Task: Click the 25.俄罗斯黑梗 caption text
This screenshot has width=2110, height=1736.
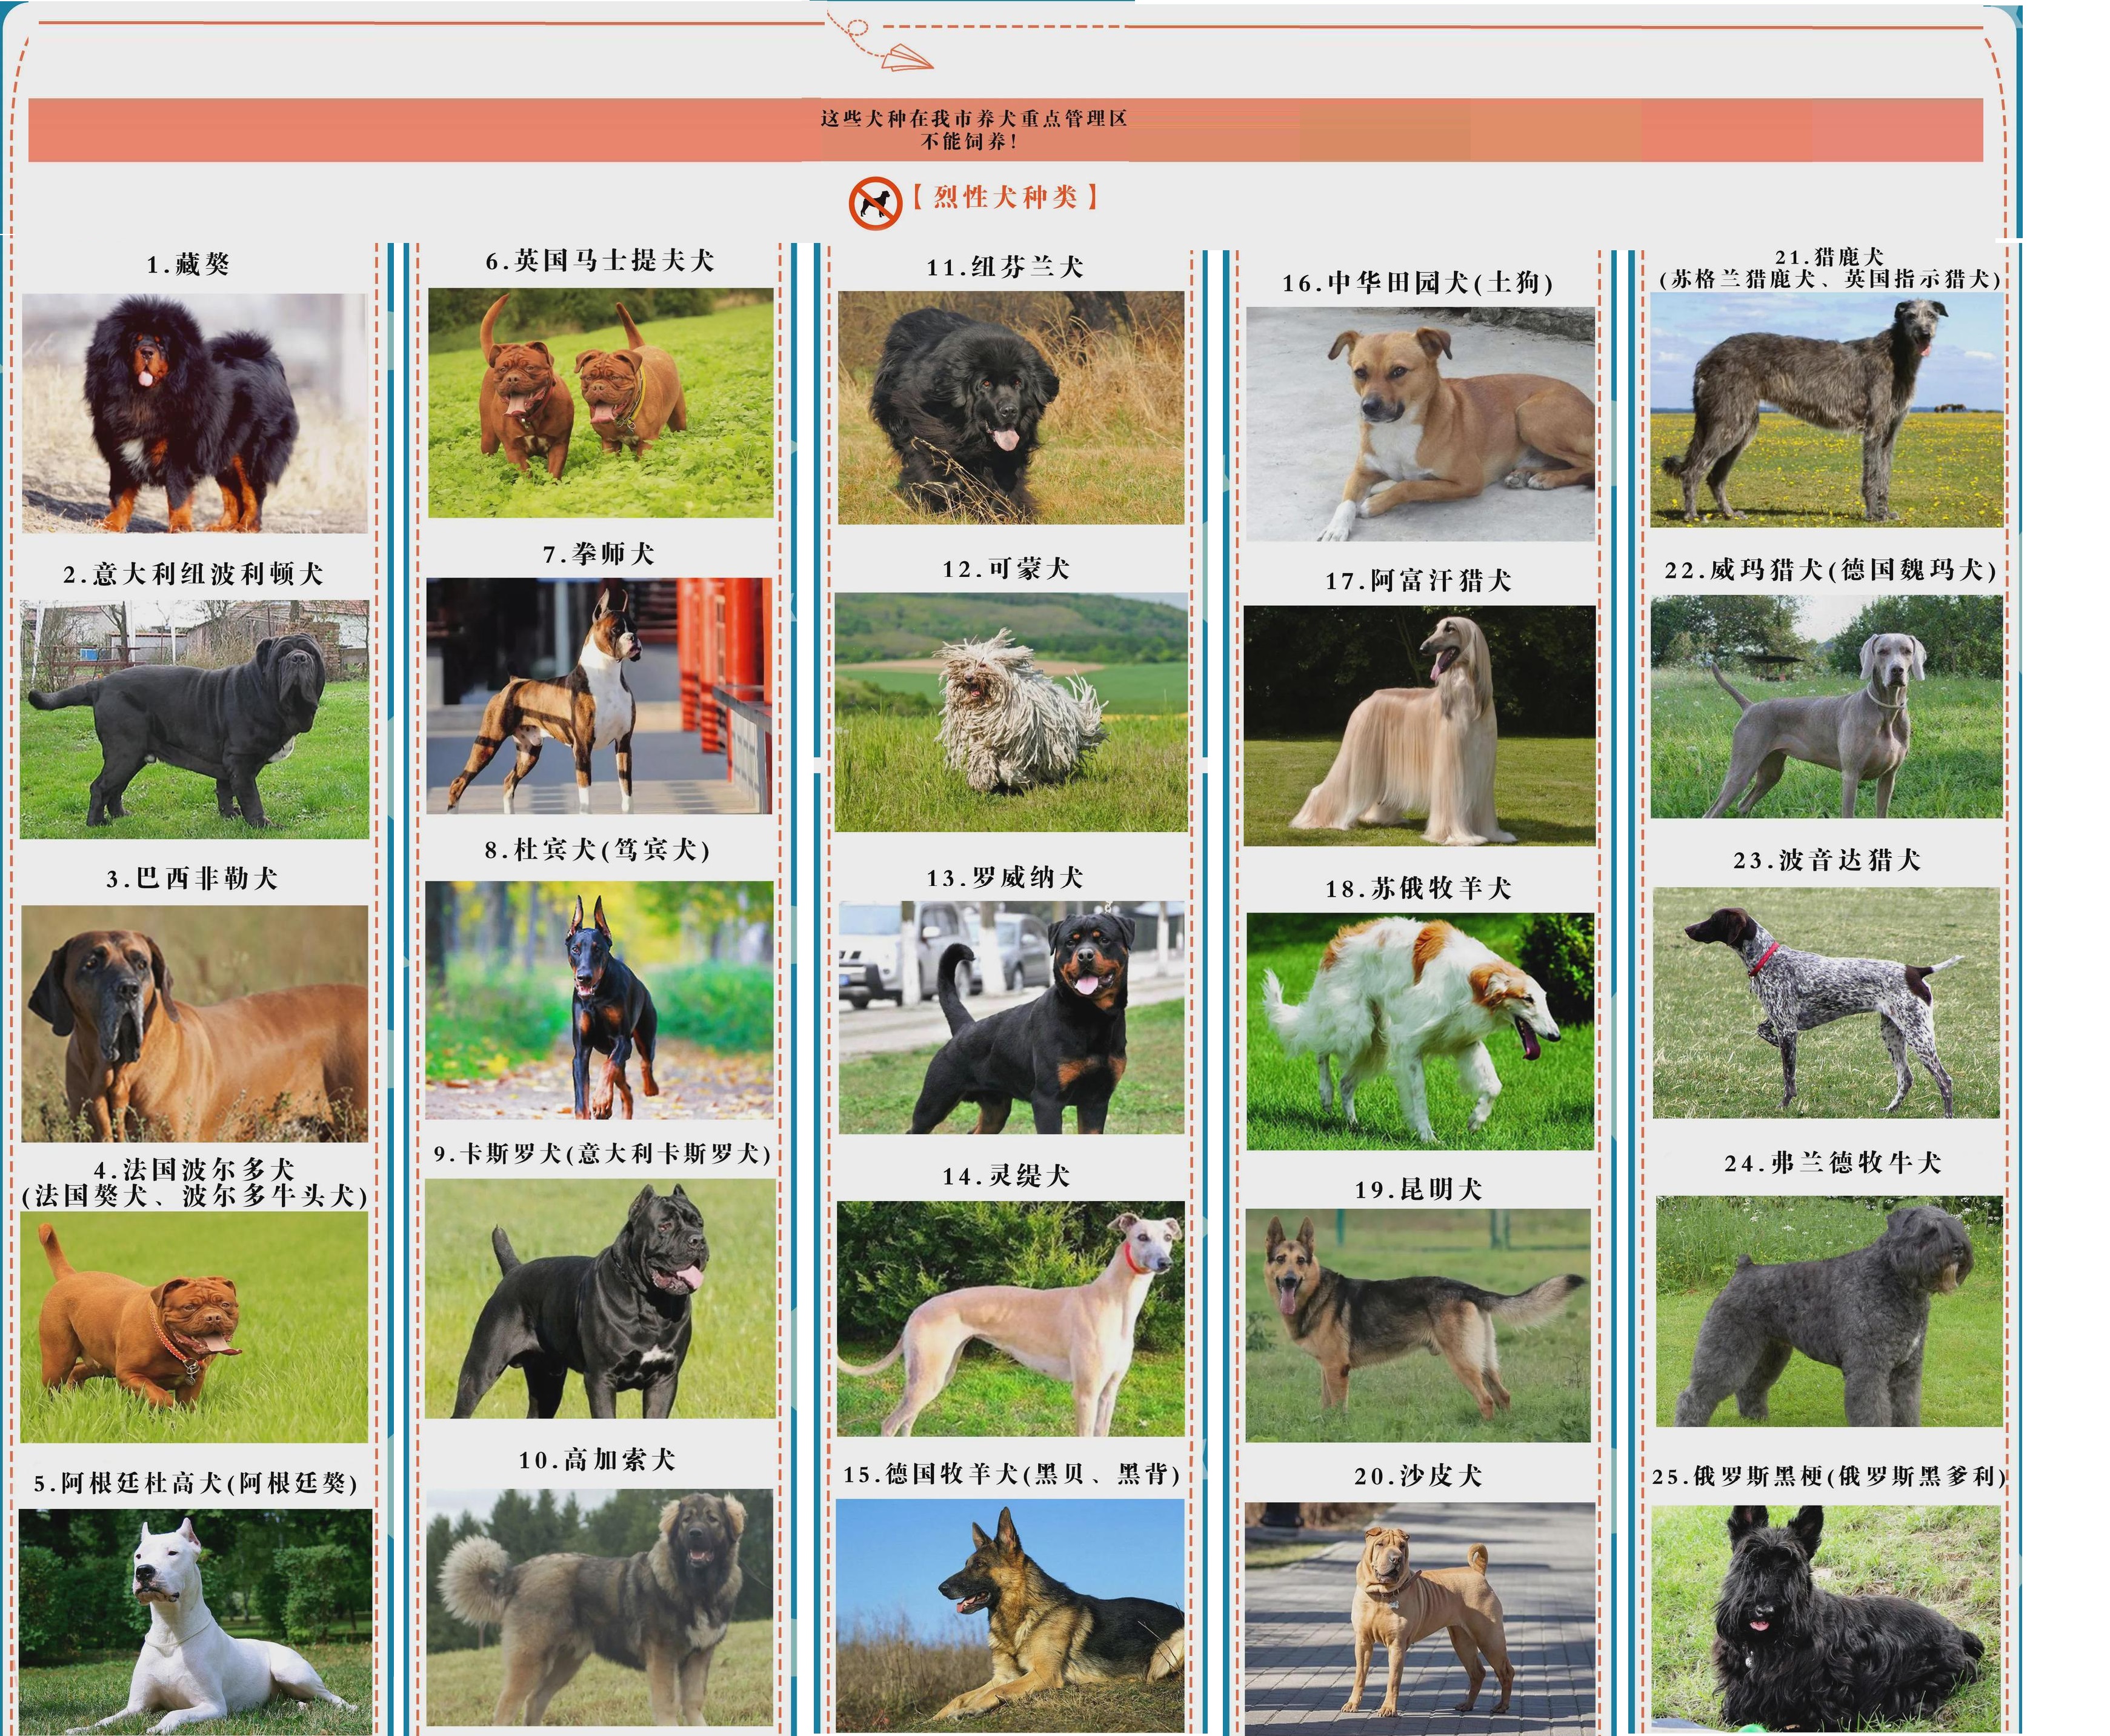Action: tap(1828, 1476)
